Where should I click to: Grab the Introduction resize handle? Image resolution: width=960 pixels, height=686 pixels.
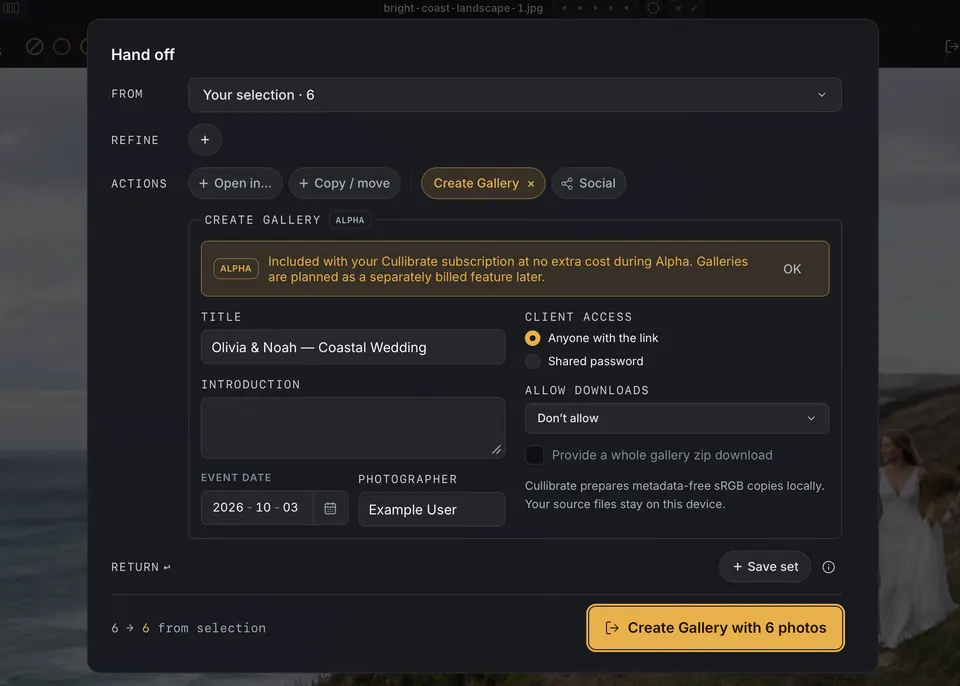coord(497,450)
